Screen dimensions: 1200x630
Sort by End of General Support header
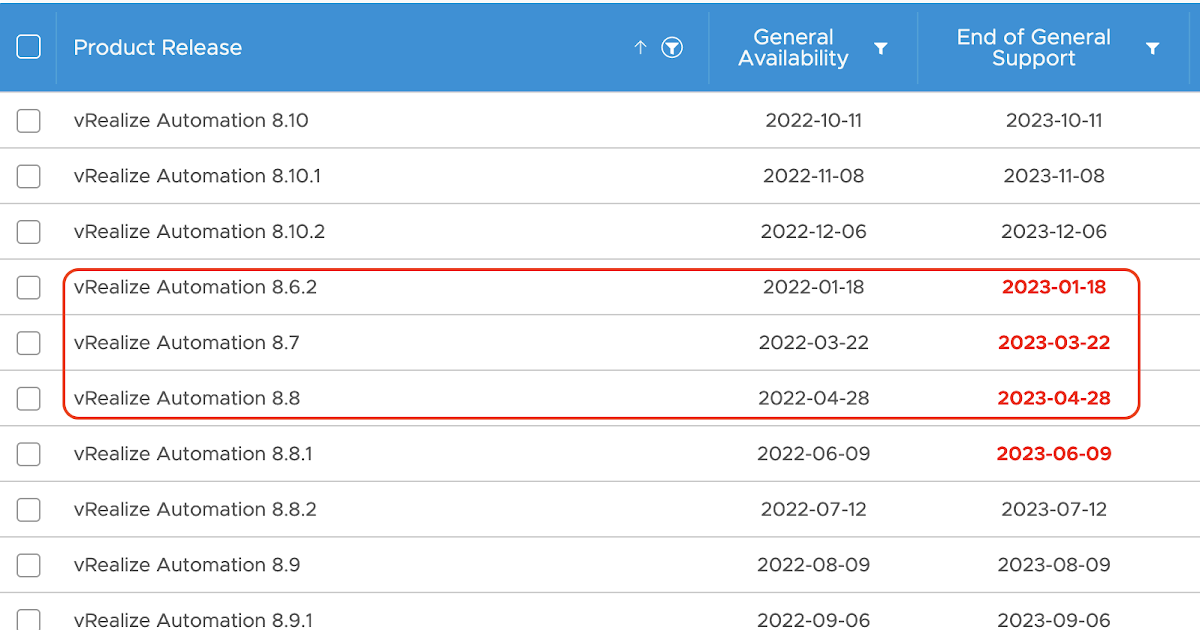tap(1033, 48)
